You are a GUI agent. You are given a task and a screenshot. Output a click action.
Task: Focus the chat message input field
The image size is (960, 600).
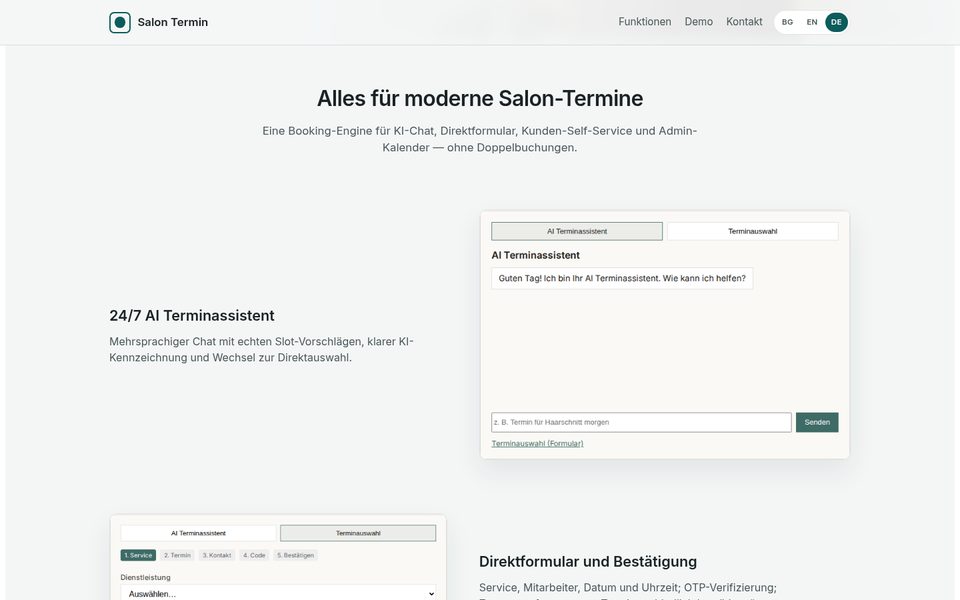point(641,422)
